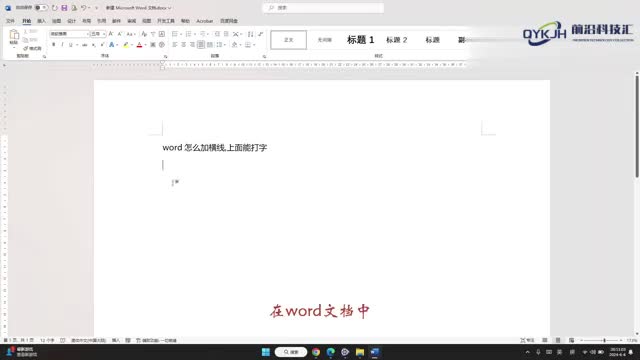
Task: Click the Distributed alignment icon
Action: 209,44
